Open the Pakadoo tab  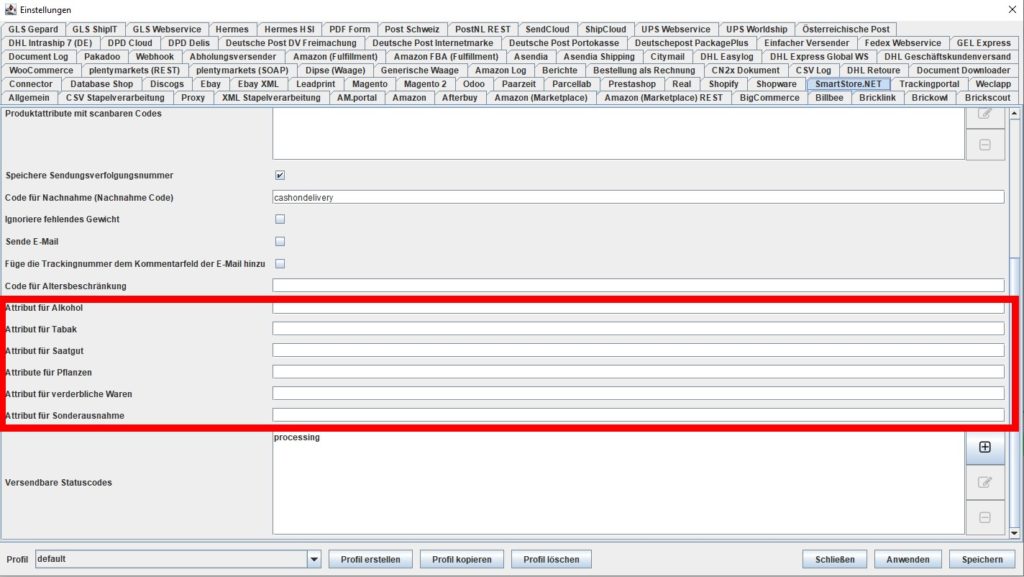click(102, 56)
